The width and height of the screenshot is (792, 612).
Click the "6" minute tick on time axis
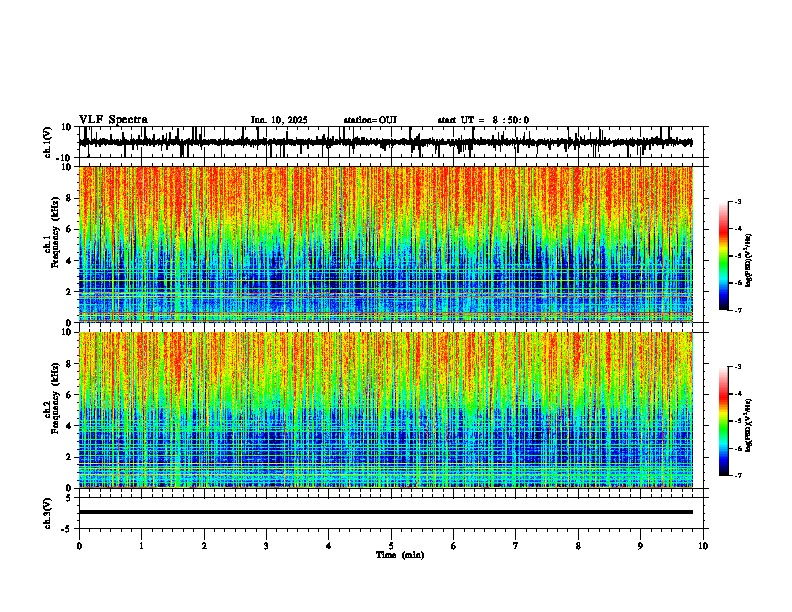(454, 546)
